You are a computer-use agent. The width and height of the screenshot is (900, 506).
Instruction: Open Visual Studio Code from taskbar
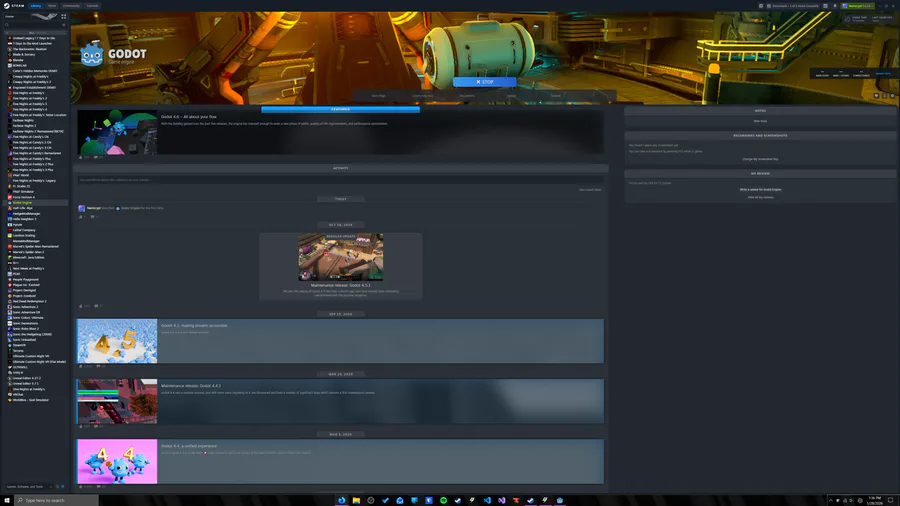(x=487, y=500)
